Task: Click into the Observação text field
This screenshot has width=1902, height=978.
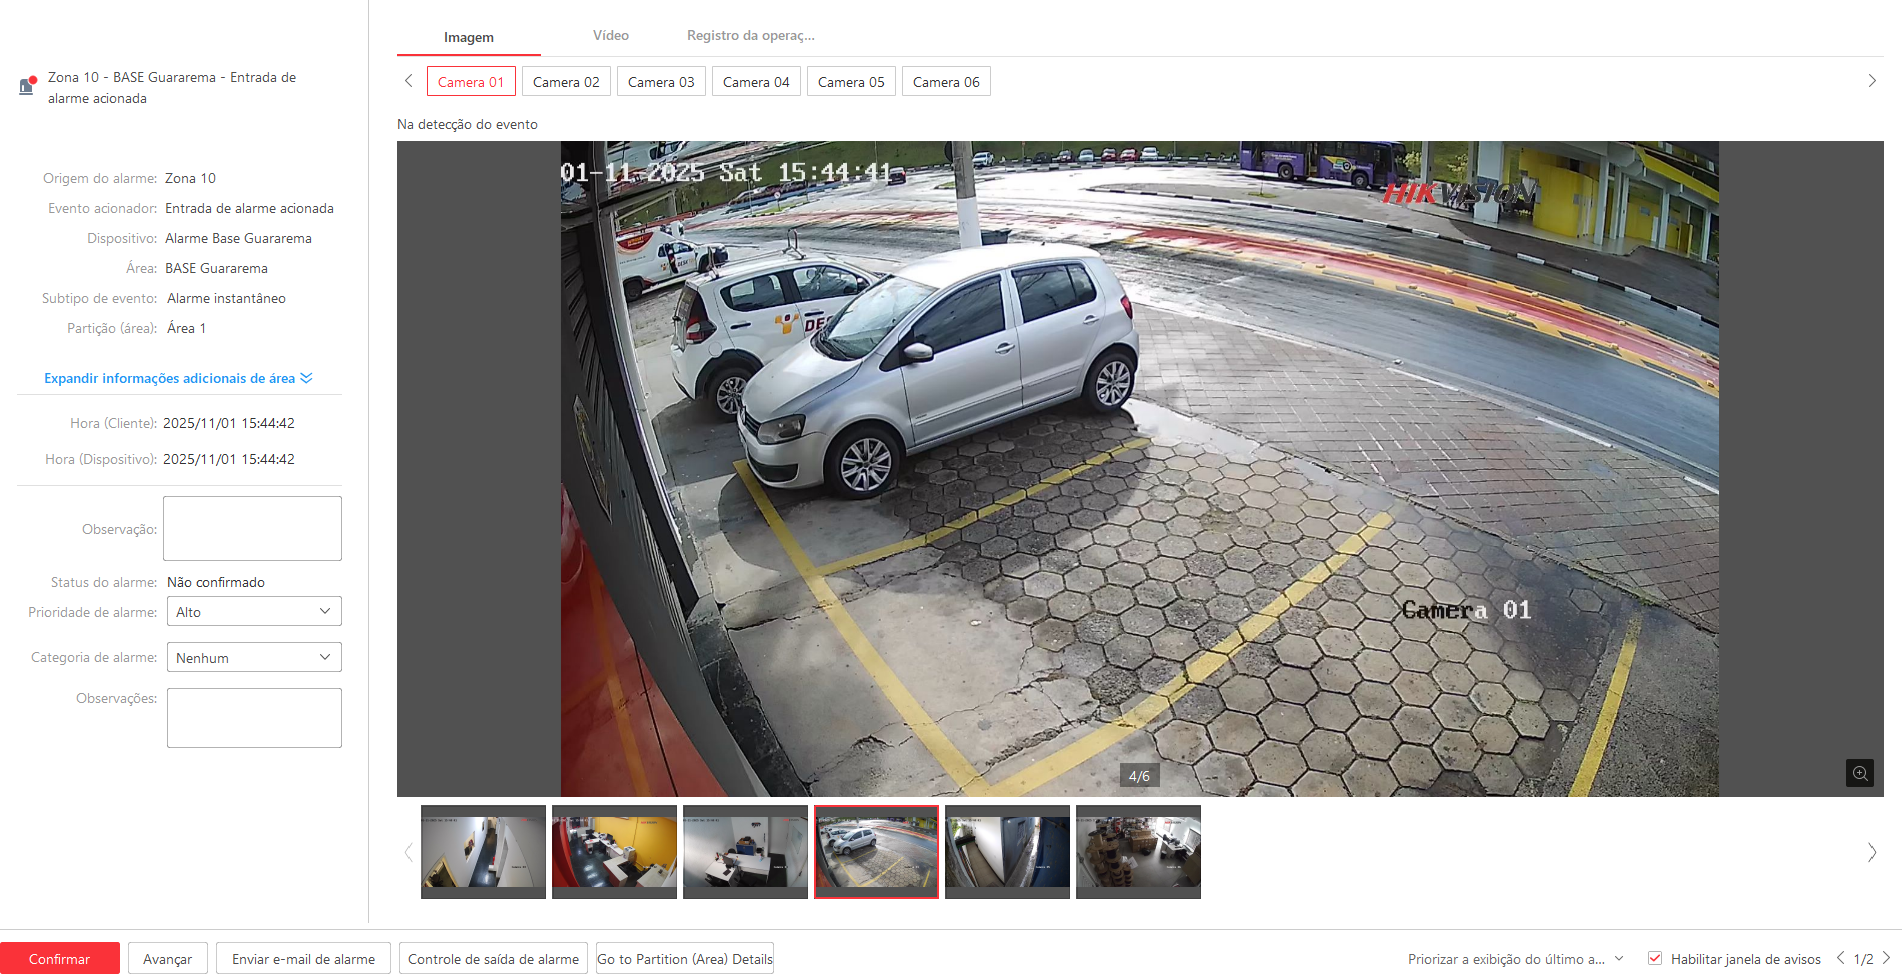Action: tap(252, 528)
